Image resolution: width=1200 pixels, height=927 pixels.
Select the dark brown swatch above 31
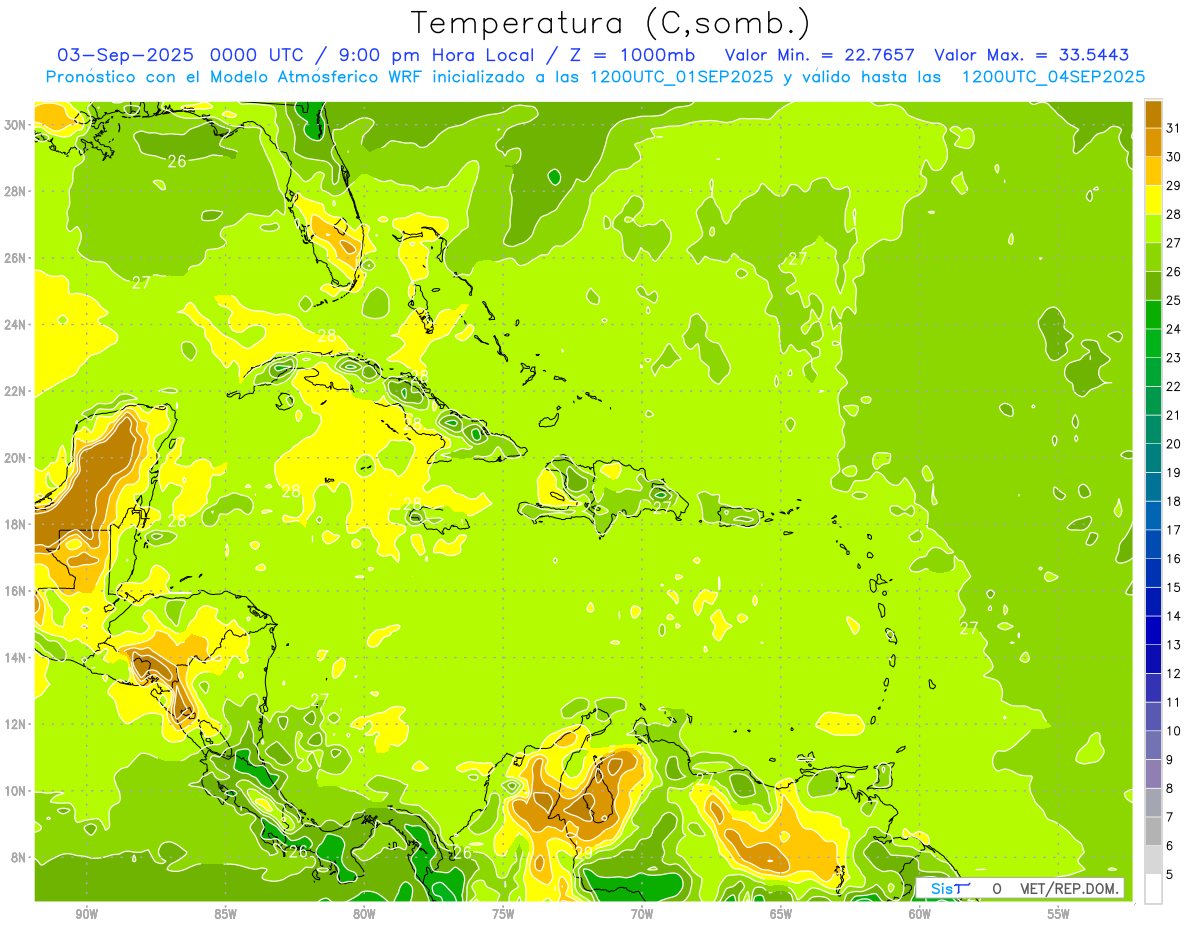1153,114
